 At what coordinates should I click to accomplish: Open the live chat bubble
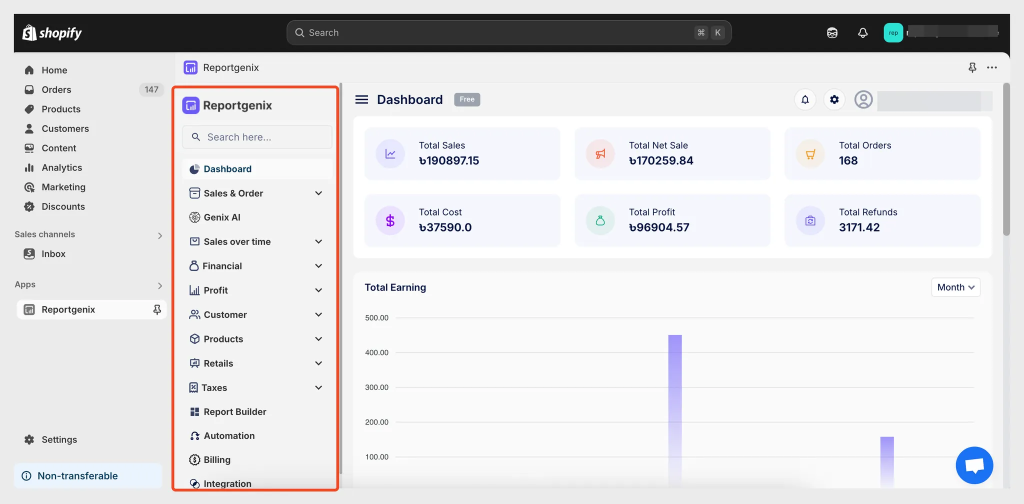974,465
